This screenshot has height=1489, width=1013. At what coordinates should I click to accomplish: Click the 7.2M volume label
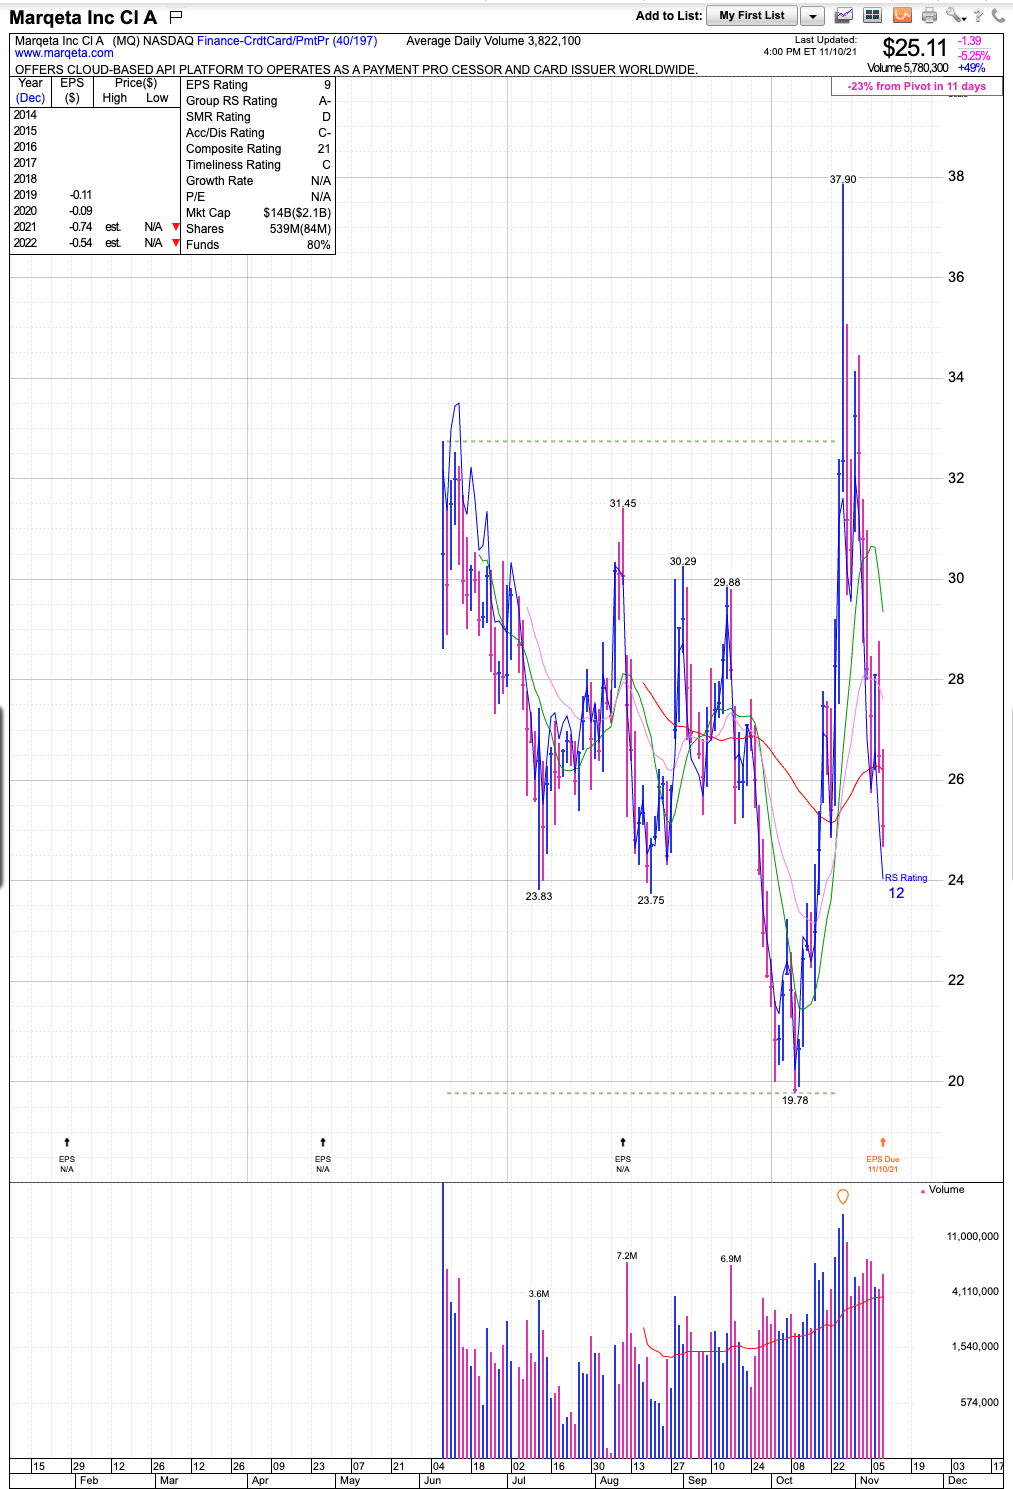627,1255
